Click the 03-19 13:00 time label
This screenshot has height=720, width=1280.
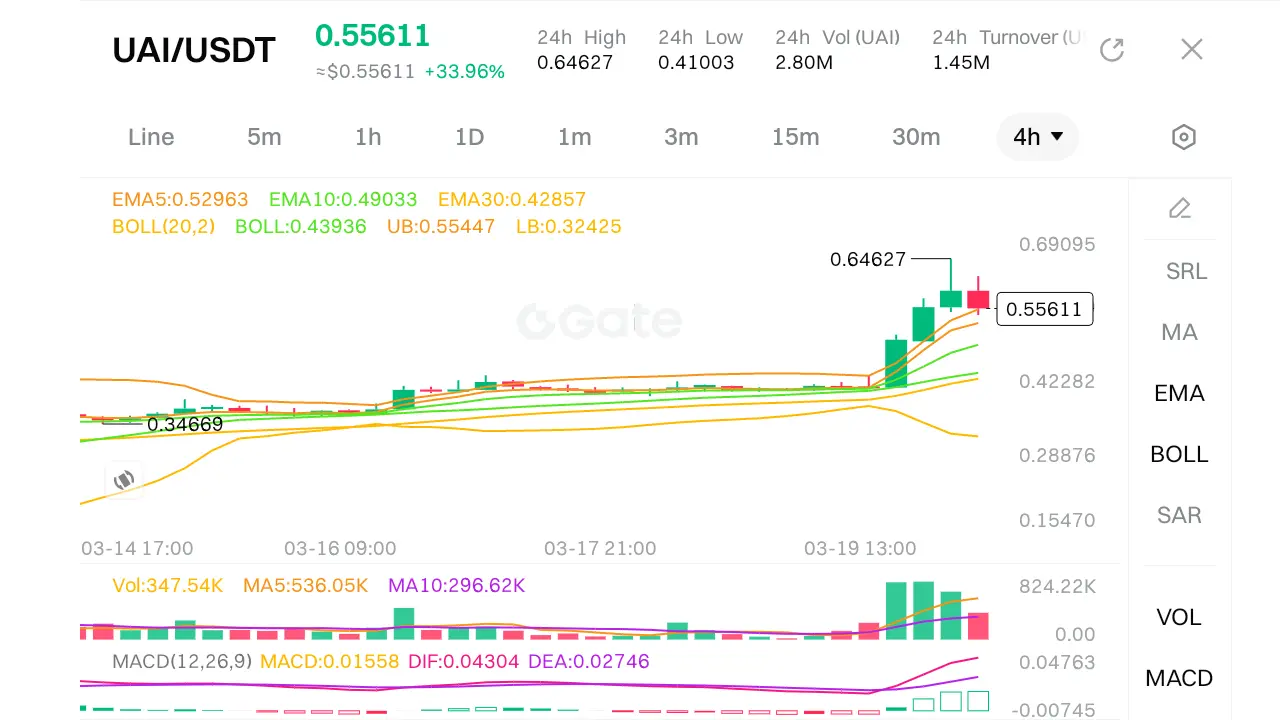click(x=860, y=548)
